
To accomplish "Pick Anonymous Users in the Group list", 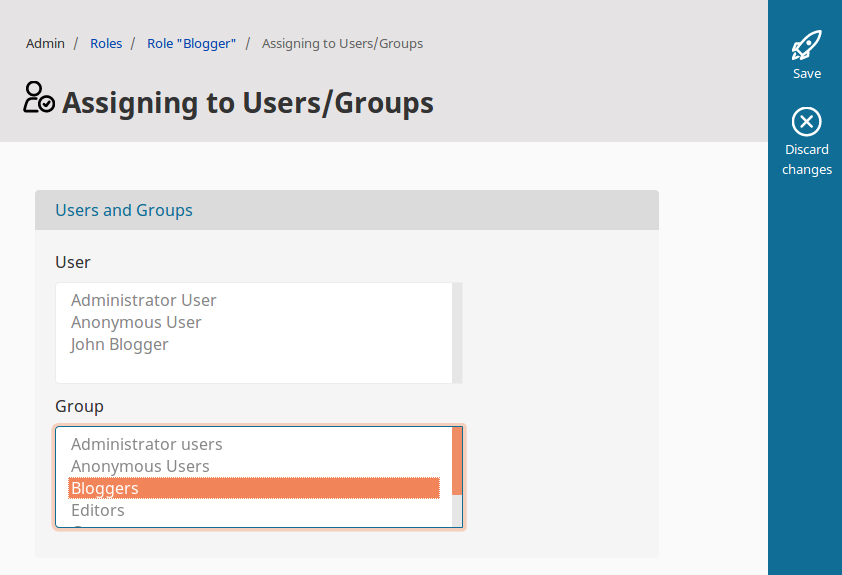I will click(x=140, y=466).
